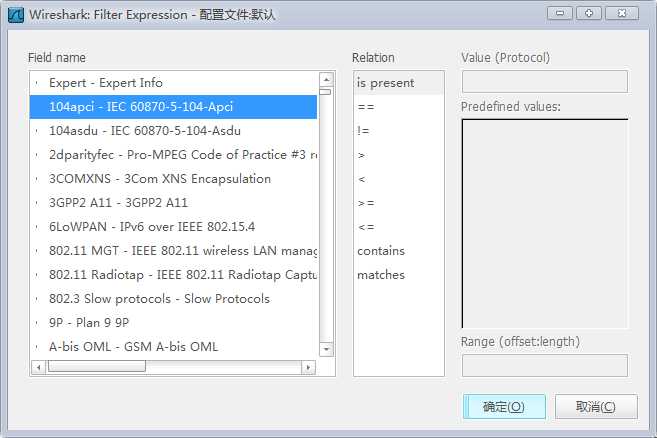Expand the 3GPP2 A11 protocol node

coord(37,203)
